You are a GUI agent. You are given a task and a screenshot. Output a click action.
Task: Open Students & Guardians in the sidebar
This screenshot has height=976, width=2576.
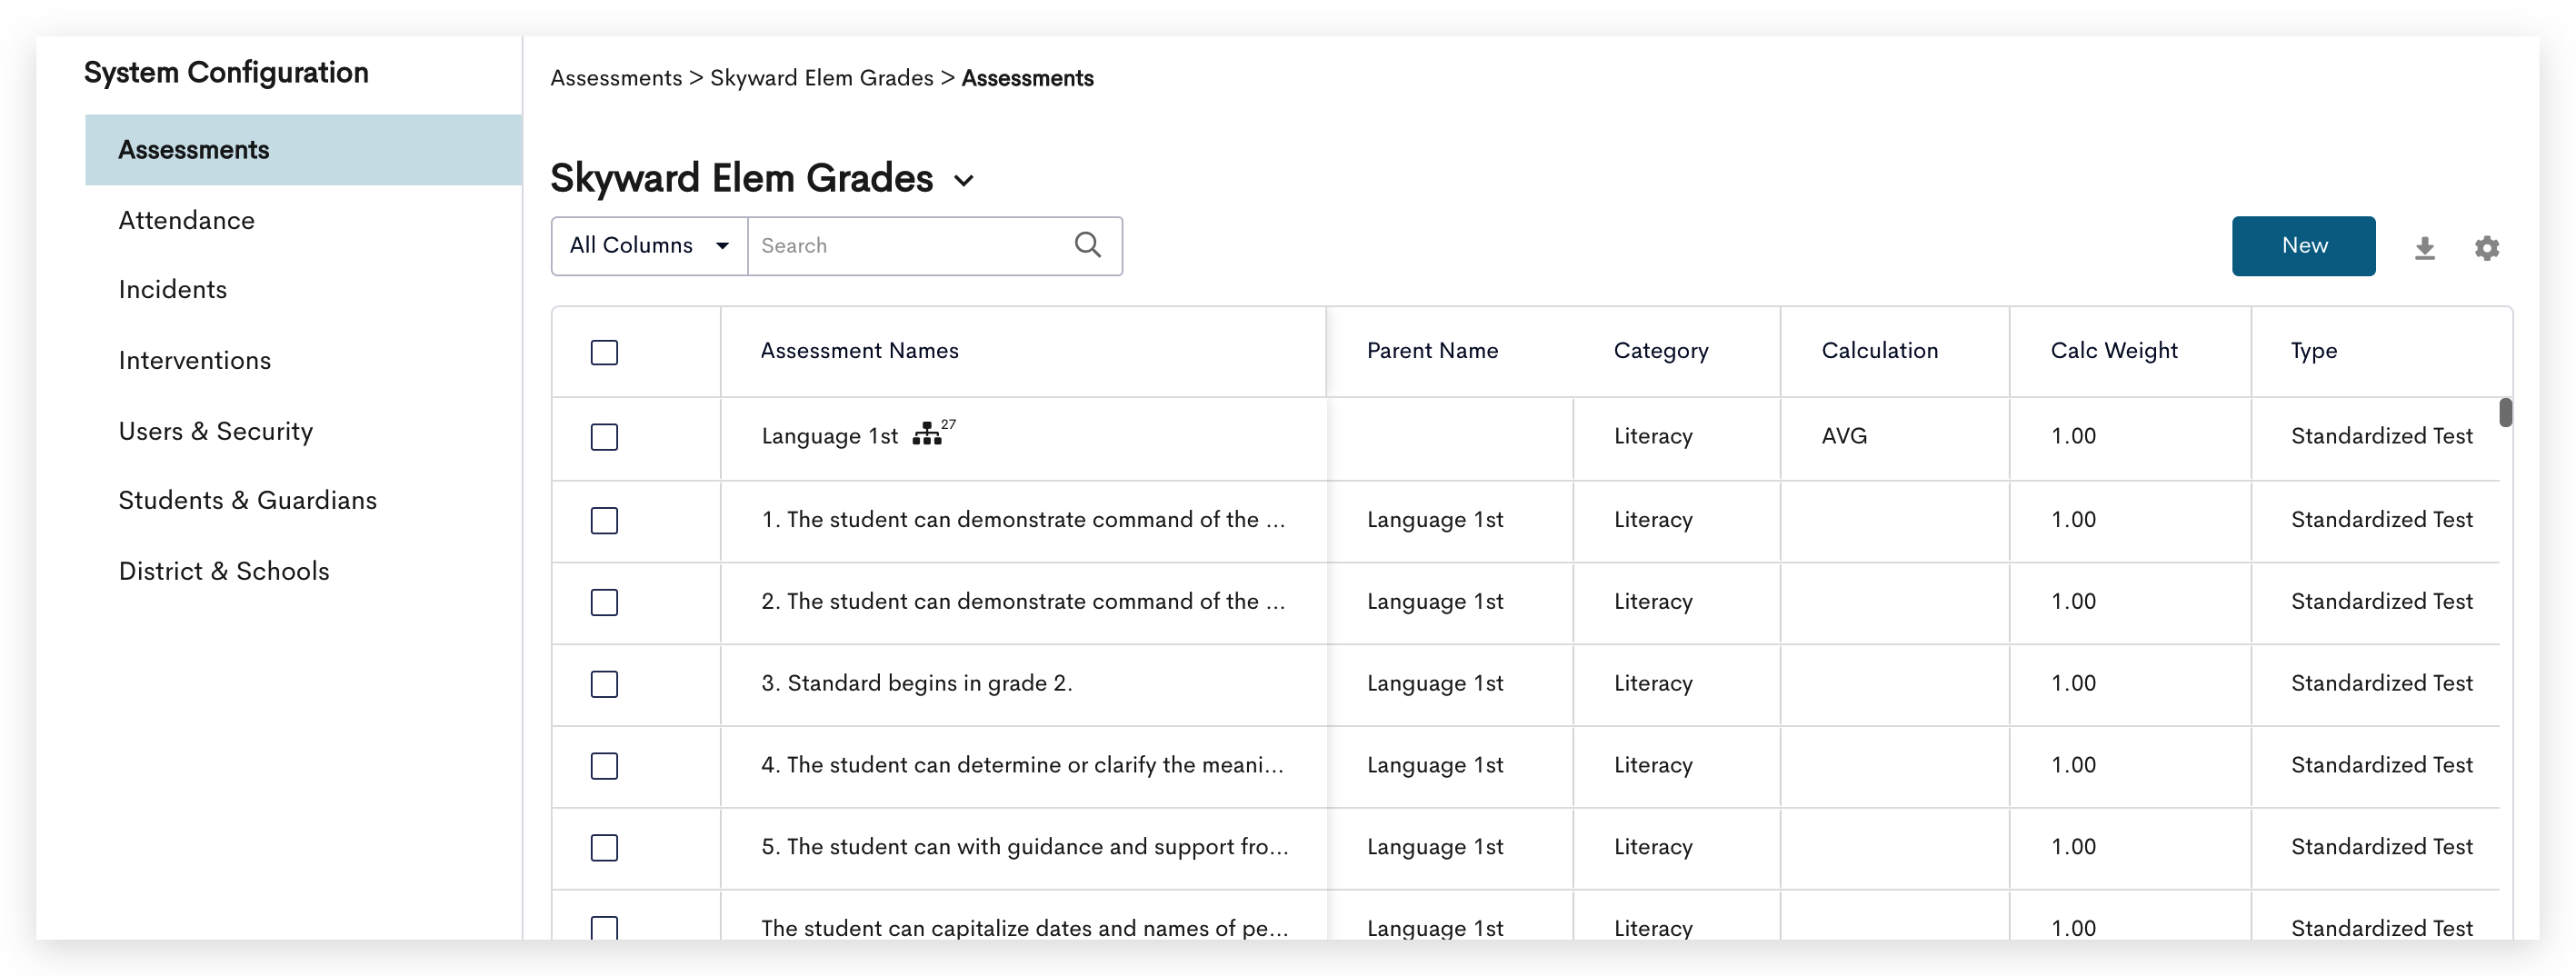pyautogui.click(x=247, y=500)
